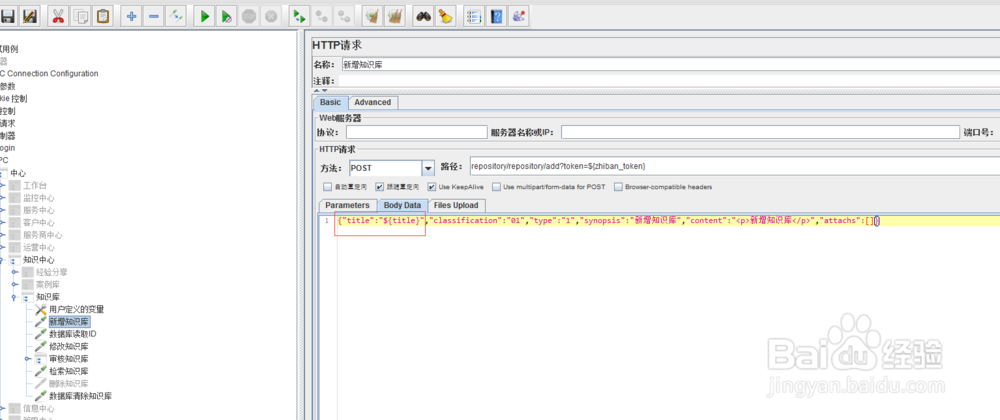Start test without pauses icon
Image resolution: width=1000 pixels, height=420 pixels.
pyautogui.click(x=226, y=17)
